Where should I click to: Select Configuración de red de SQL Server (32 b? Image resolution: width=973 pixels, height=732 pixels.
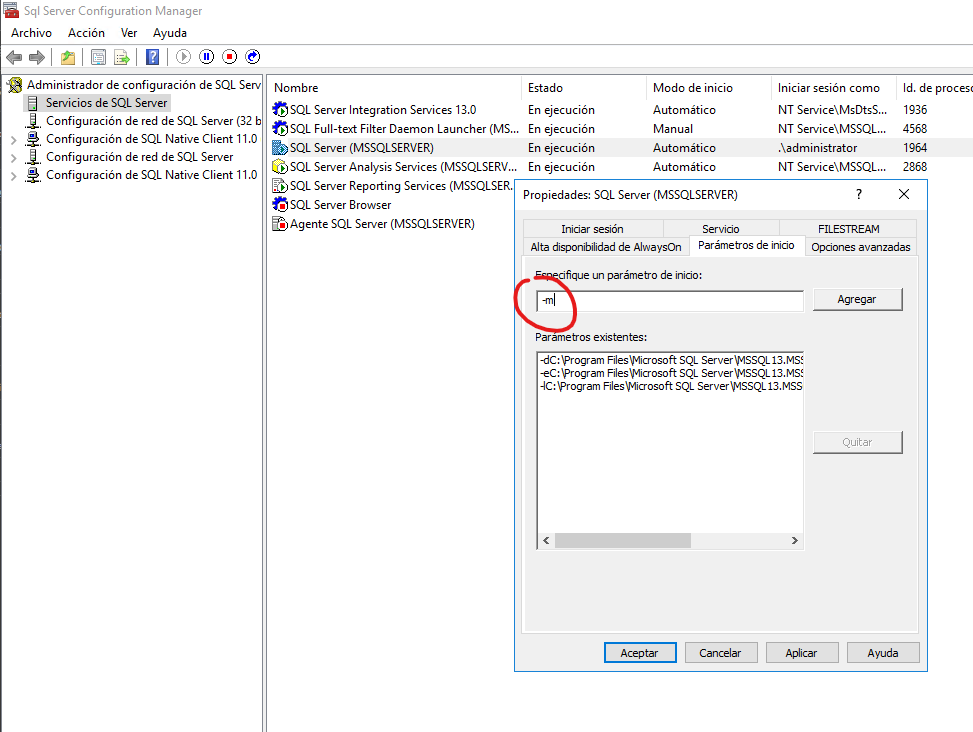pos(153,121)
